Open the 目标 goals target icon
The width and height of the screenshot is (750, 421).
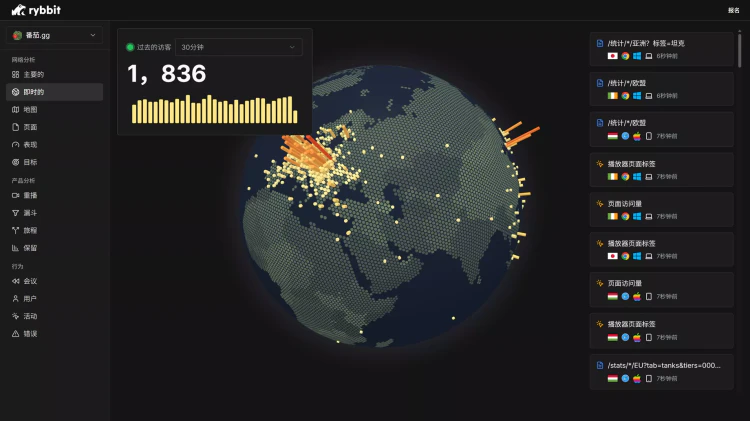pos(15,162)
